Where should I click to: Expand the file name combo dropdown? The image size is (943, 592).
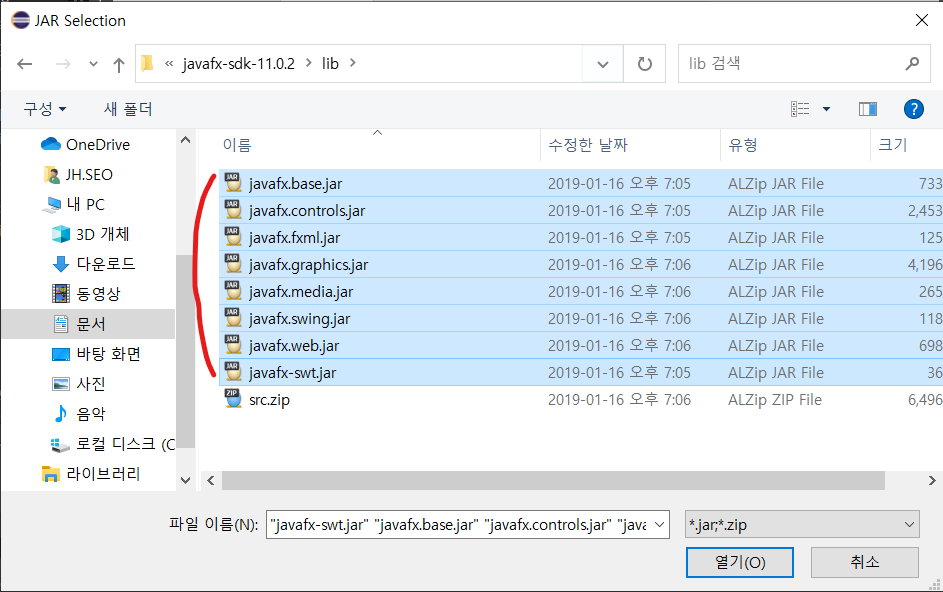pos(660,525)
